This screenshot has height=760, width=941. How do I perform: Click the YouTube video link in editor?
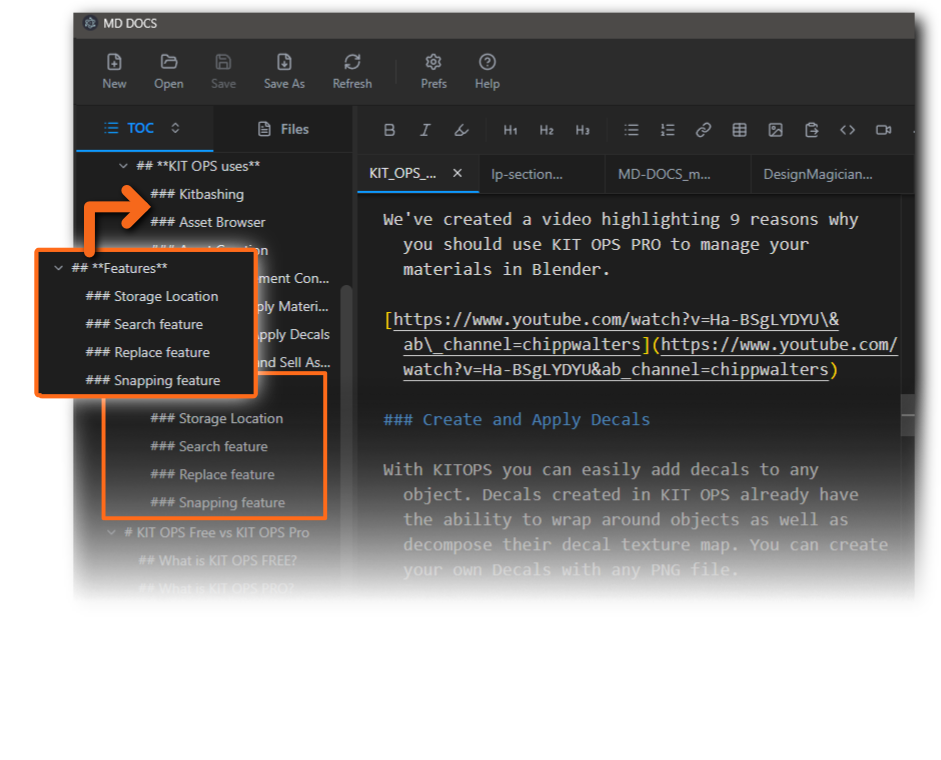(641, 345)
